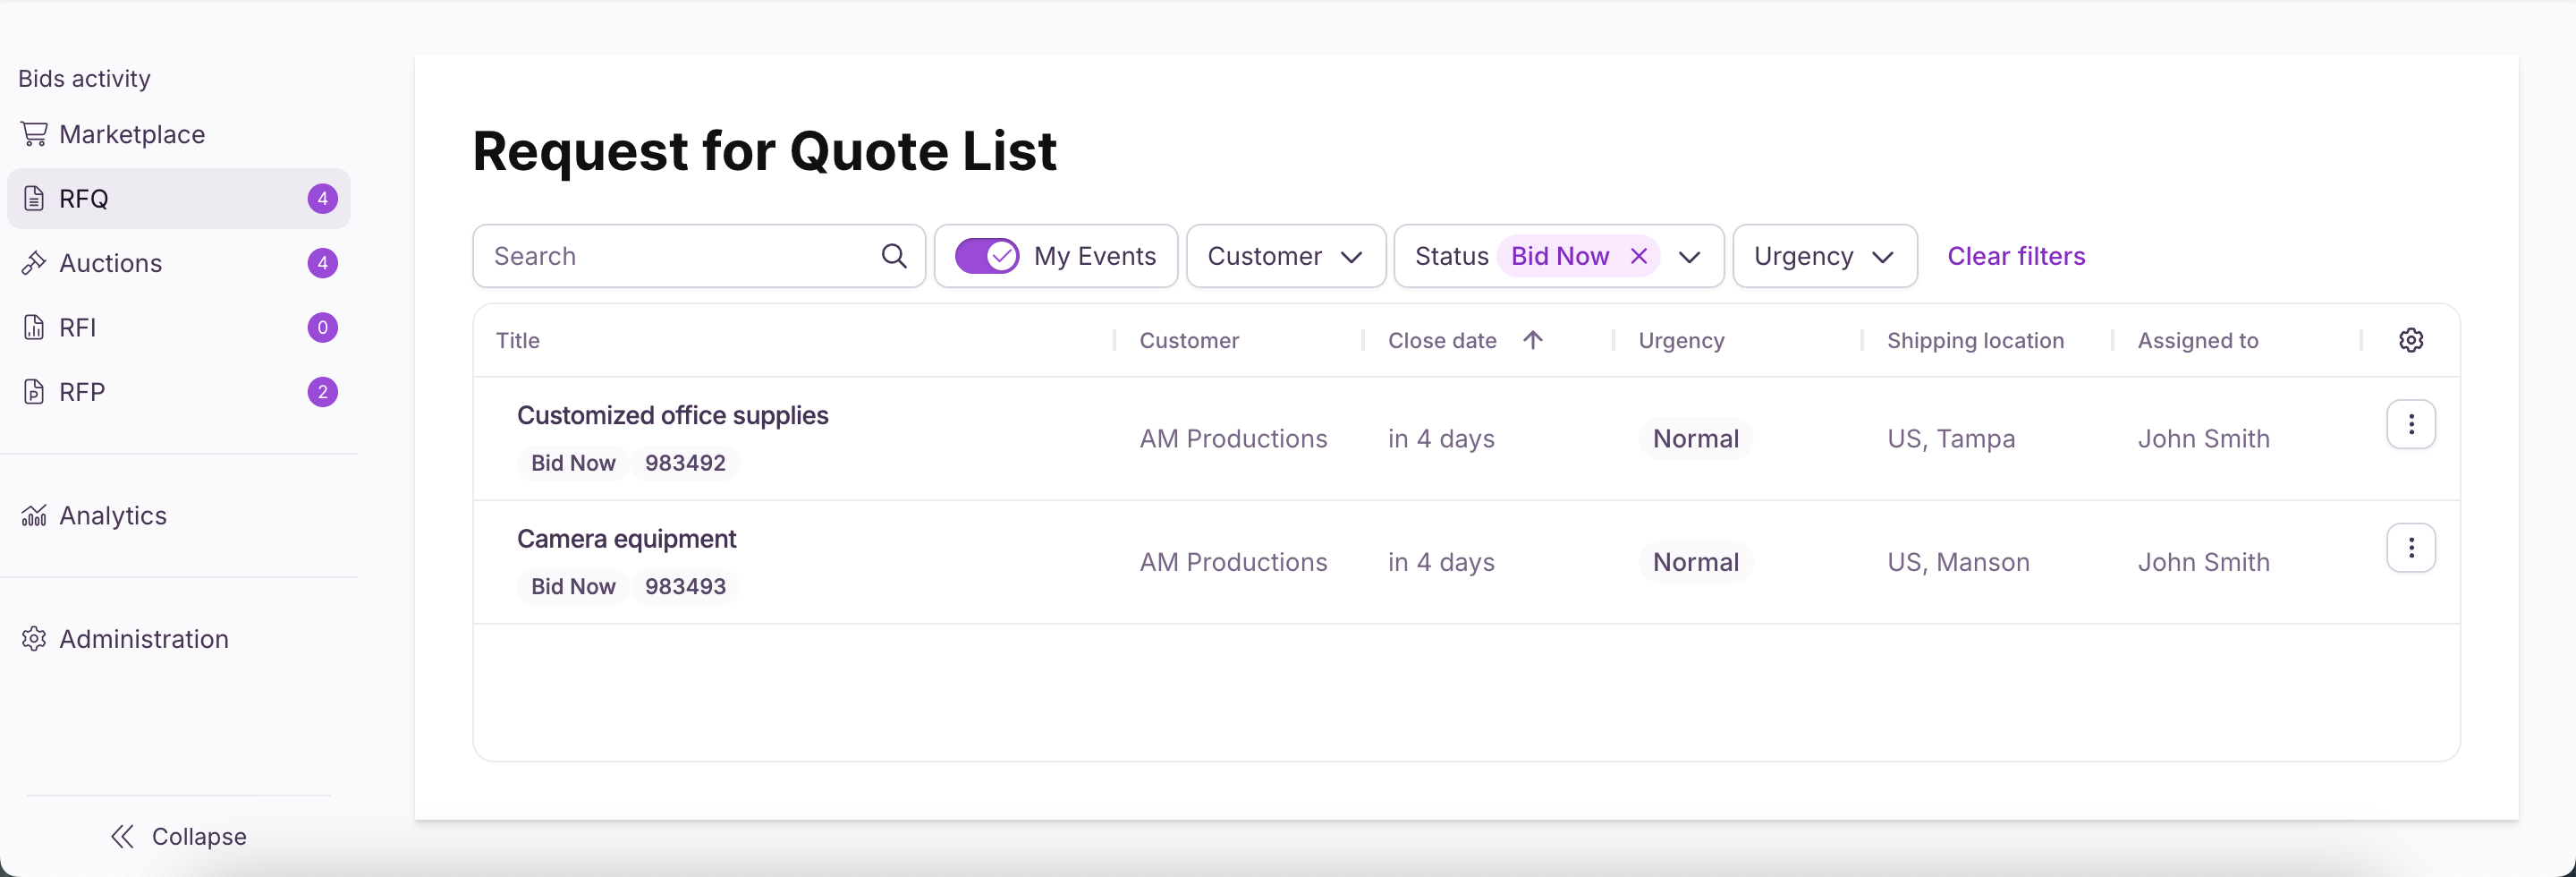This screenshot has width=2576, height=877.
Task: Click 'in 4 days' for Customized office supplies
Action: click(1441, 439)
